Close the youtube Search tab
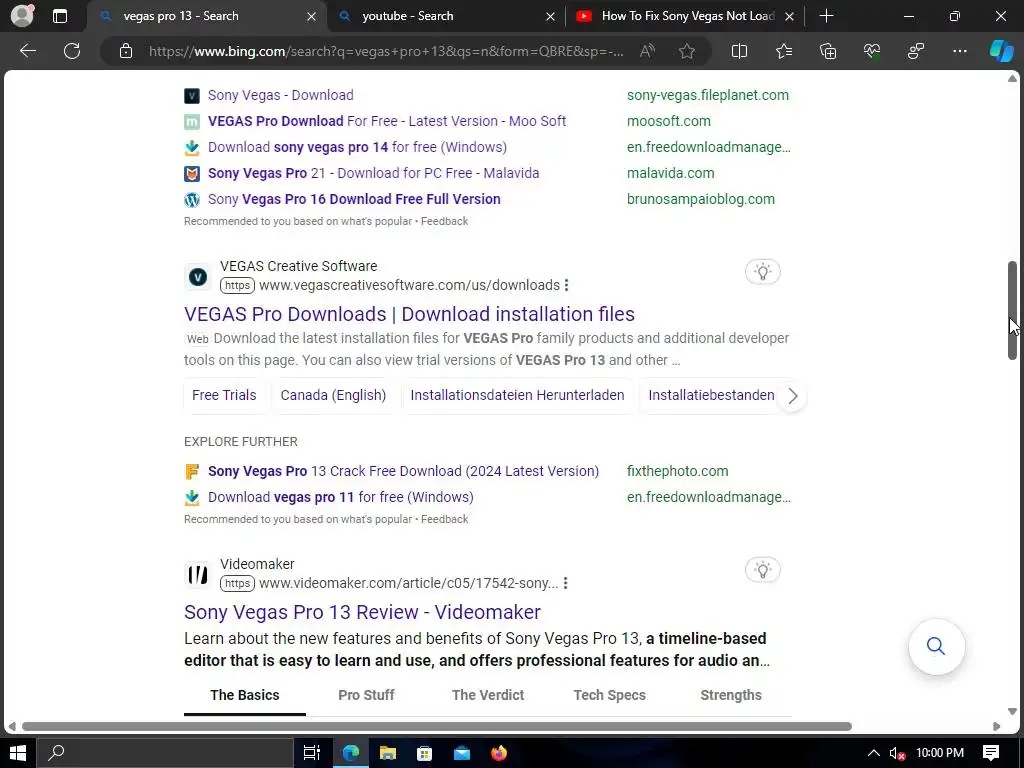The image size is (1024, 768). [551, 16]
